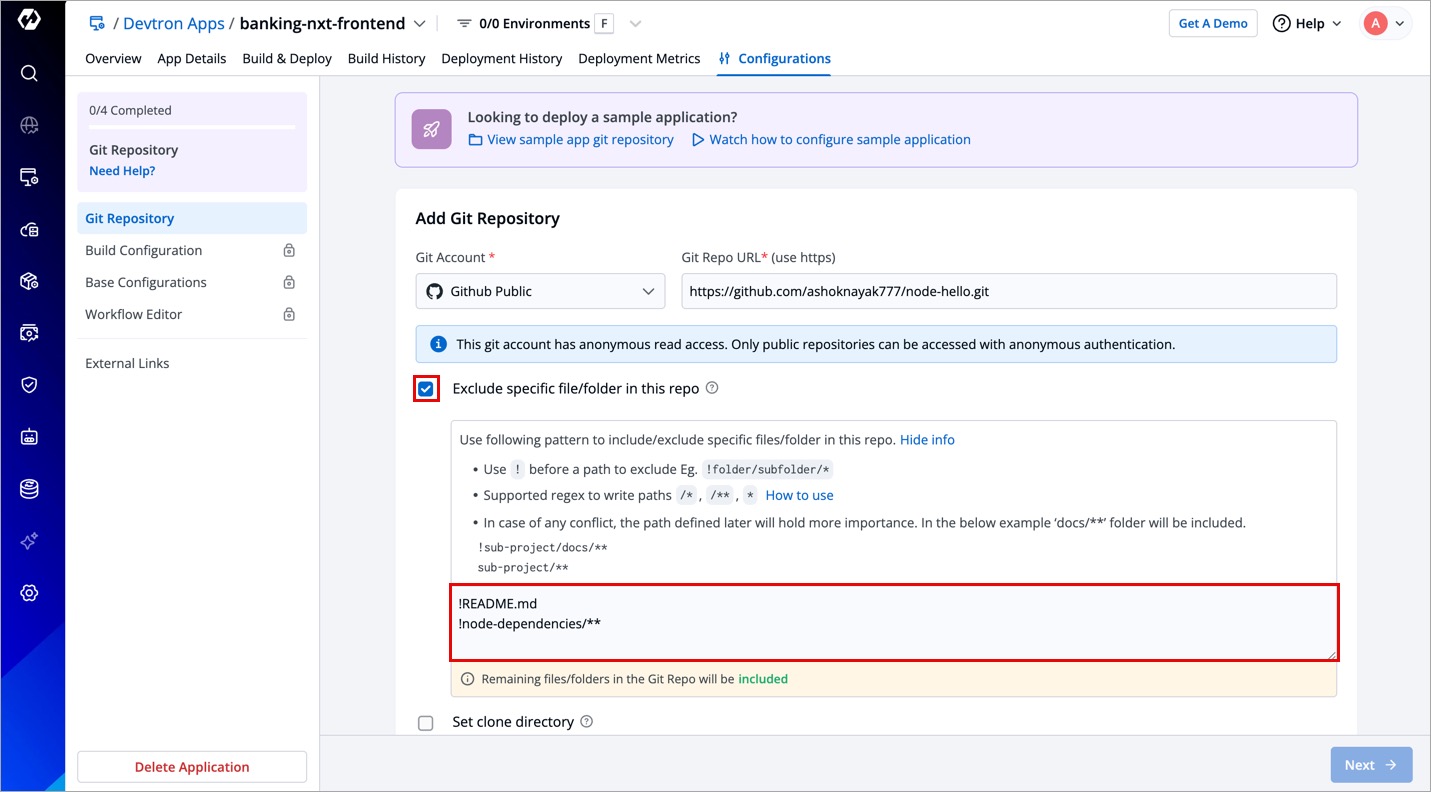Open Global Configurations gear icon in sidebar

[x=29, y=593]
